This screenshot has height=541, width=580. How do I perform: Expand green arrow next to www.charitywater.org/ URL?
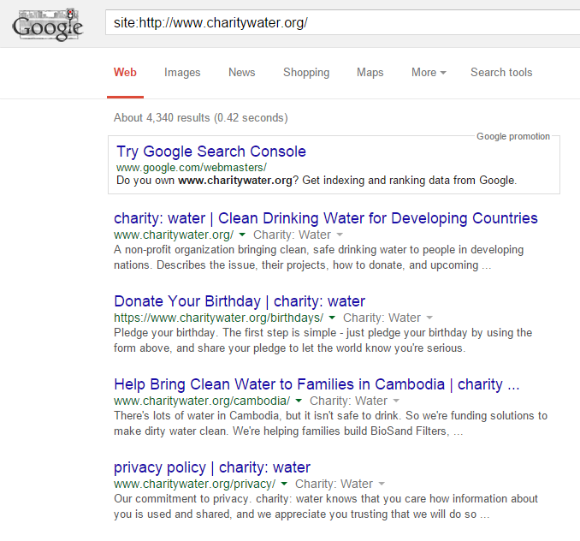coord(242,234)
